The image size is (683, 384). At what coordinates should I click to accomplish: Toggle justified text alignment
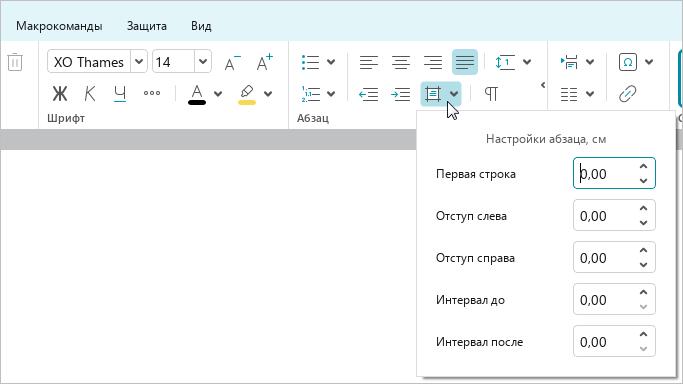[465, 62]
